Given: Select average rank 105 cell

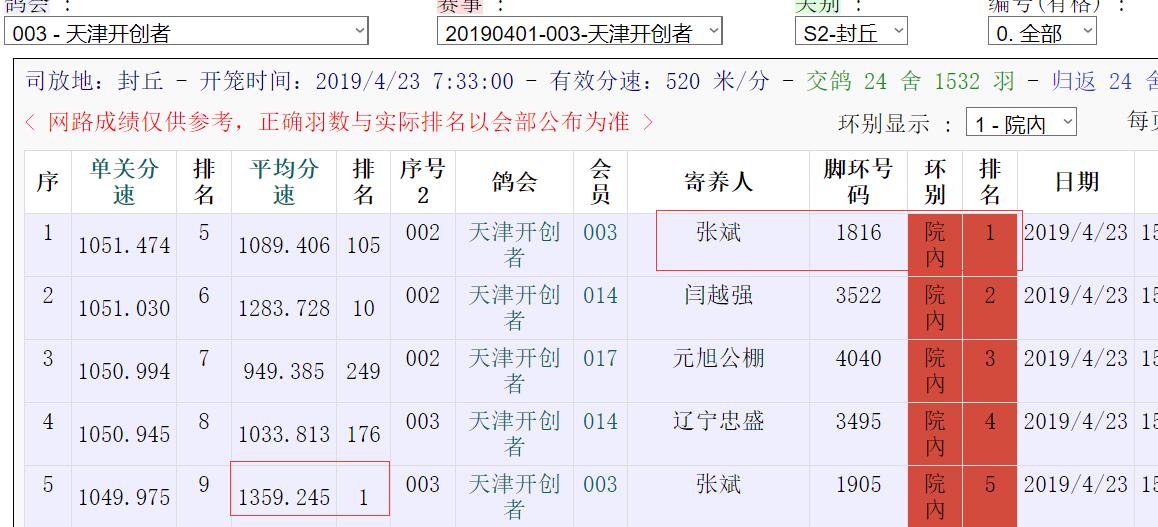Looking at the screenshot, I should [363, 246].
